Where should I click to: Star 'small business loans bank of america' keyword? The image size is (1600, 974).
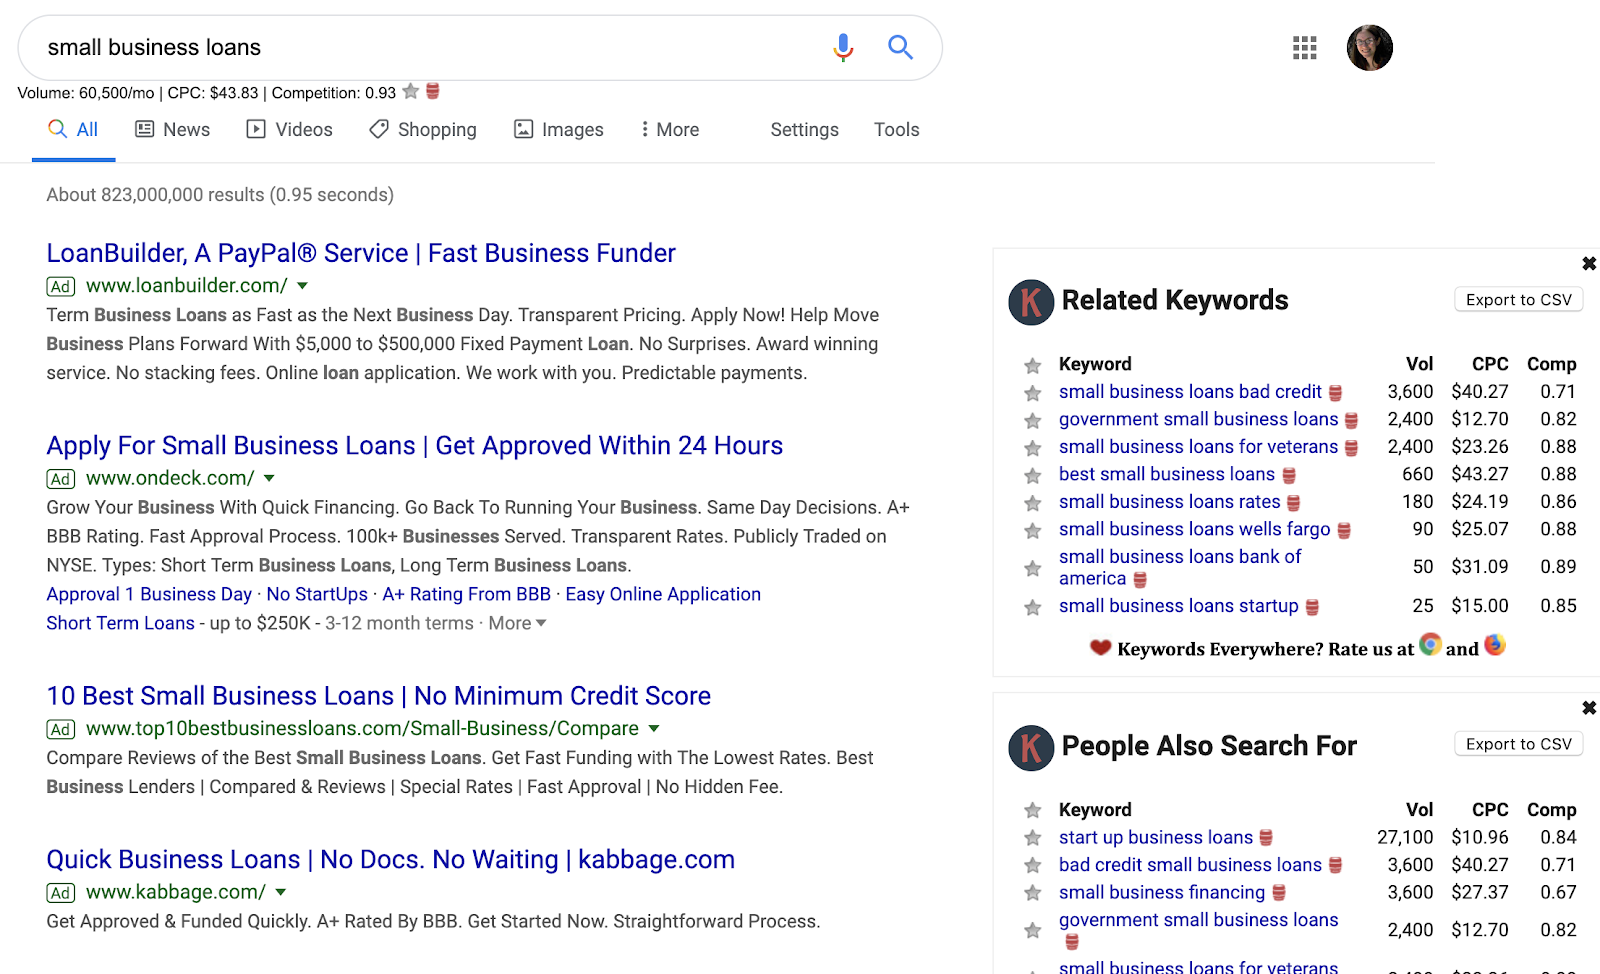(1033, 568)
